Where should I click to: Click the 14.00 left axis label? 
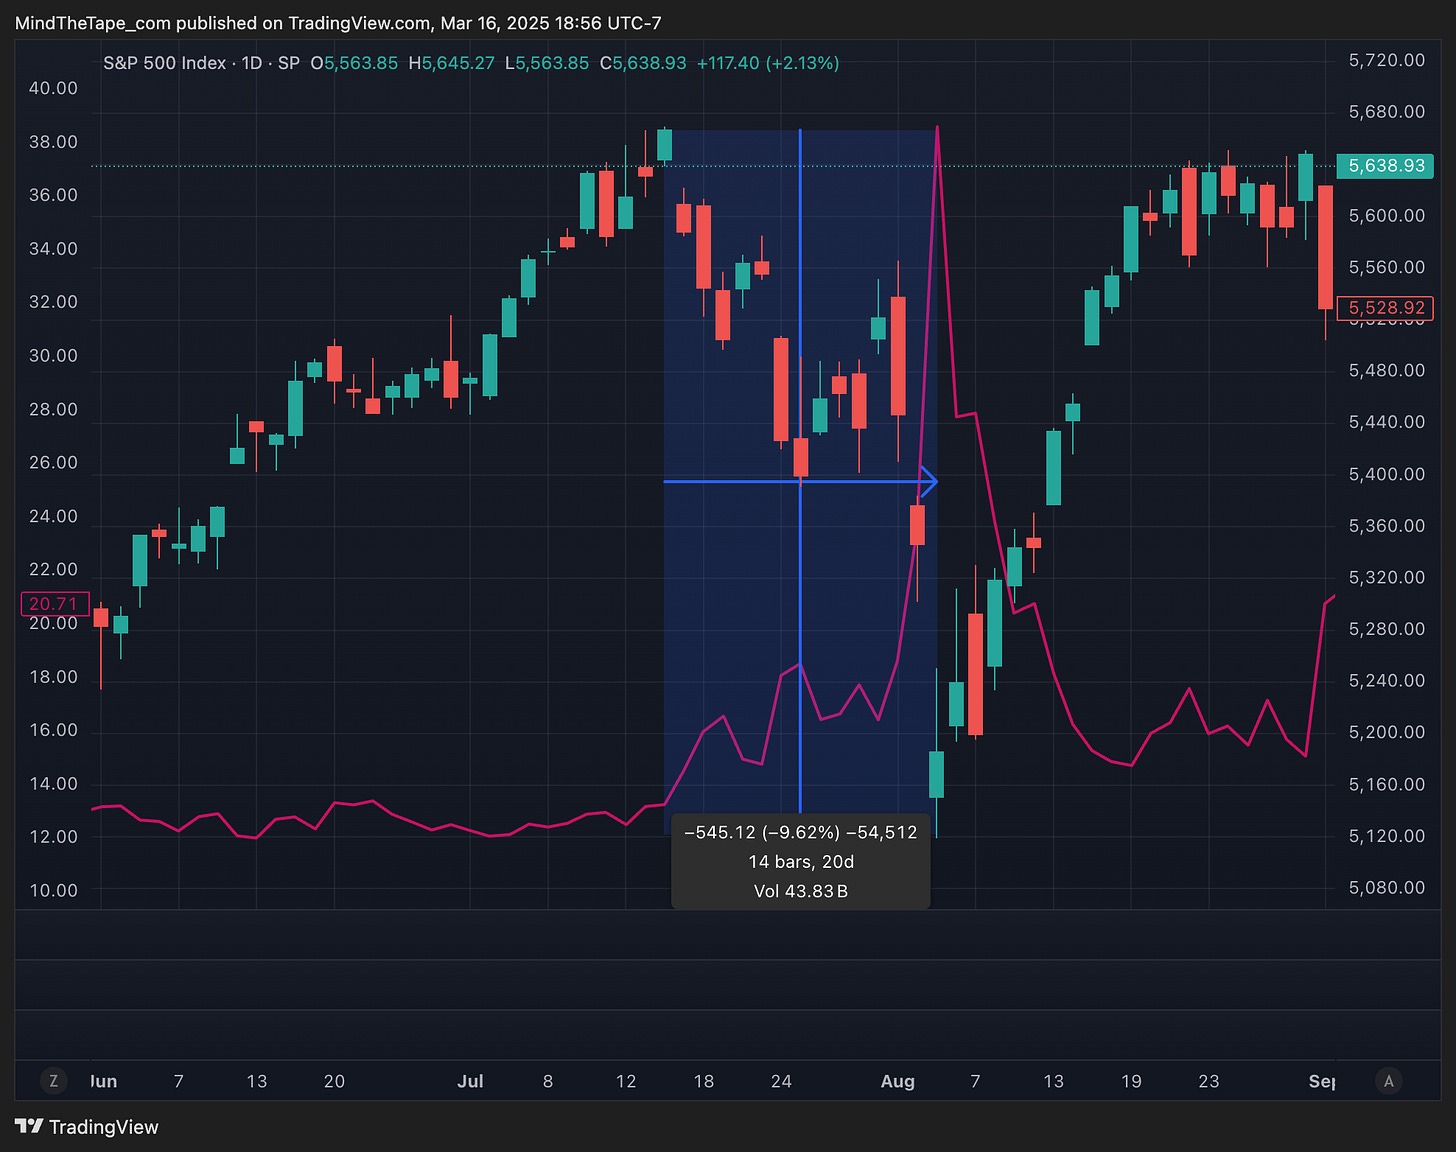click(x=53, y=784)
